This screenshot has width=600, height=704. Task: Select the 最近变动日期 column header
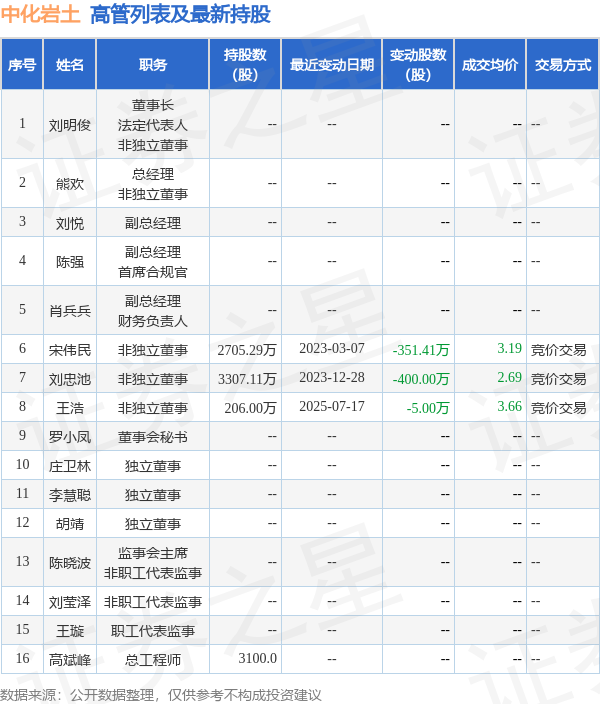point(332,65)
